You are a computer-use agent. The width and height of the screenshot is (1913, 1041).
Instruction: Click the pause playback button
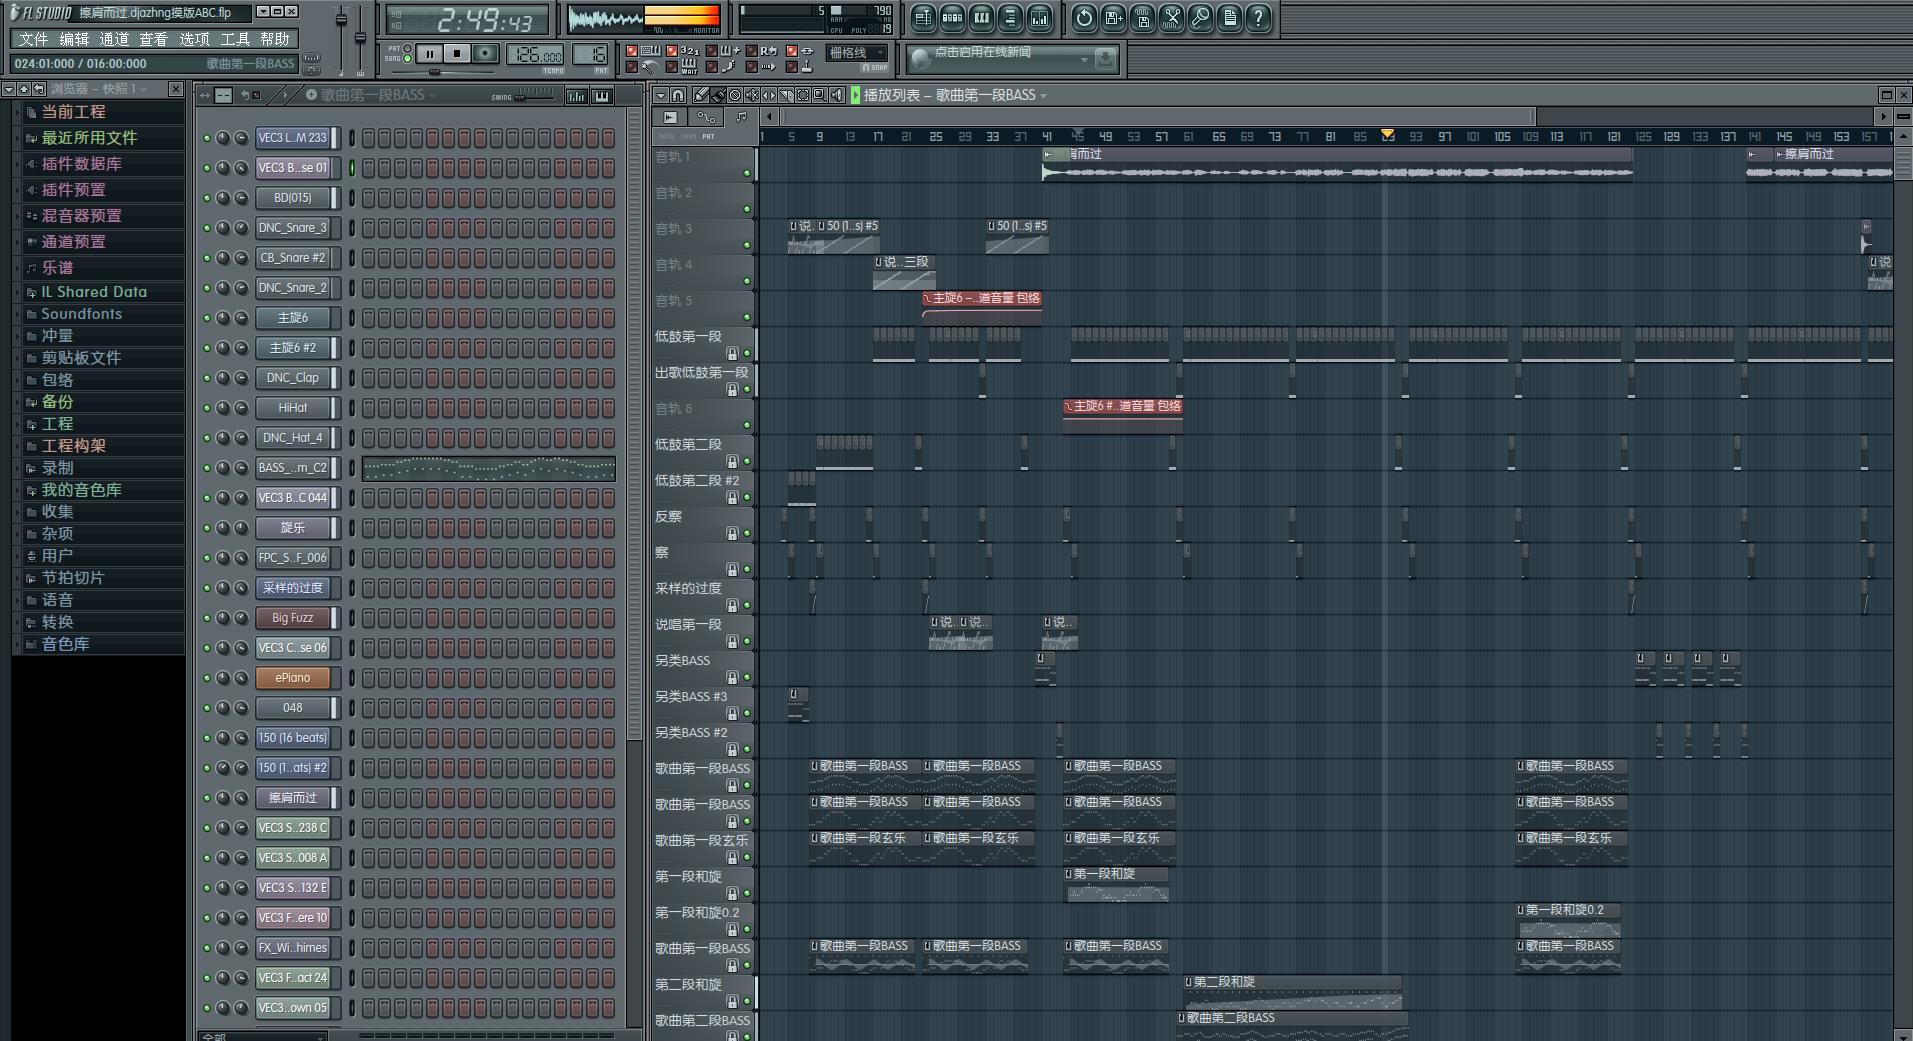pos(429,54)
